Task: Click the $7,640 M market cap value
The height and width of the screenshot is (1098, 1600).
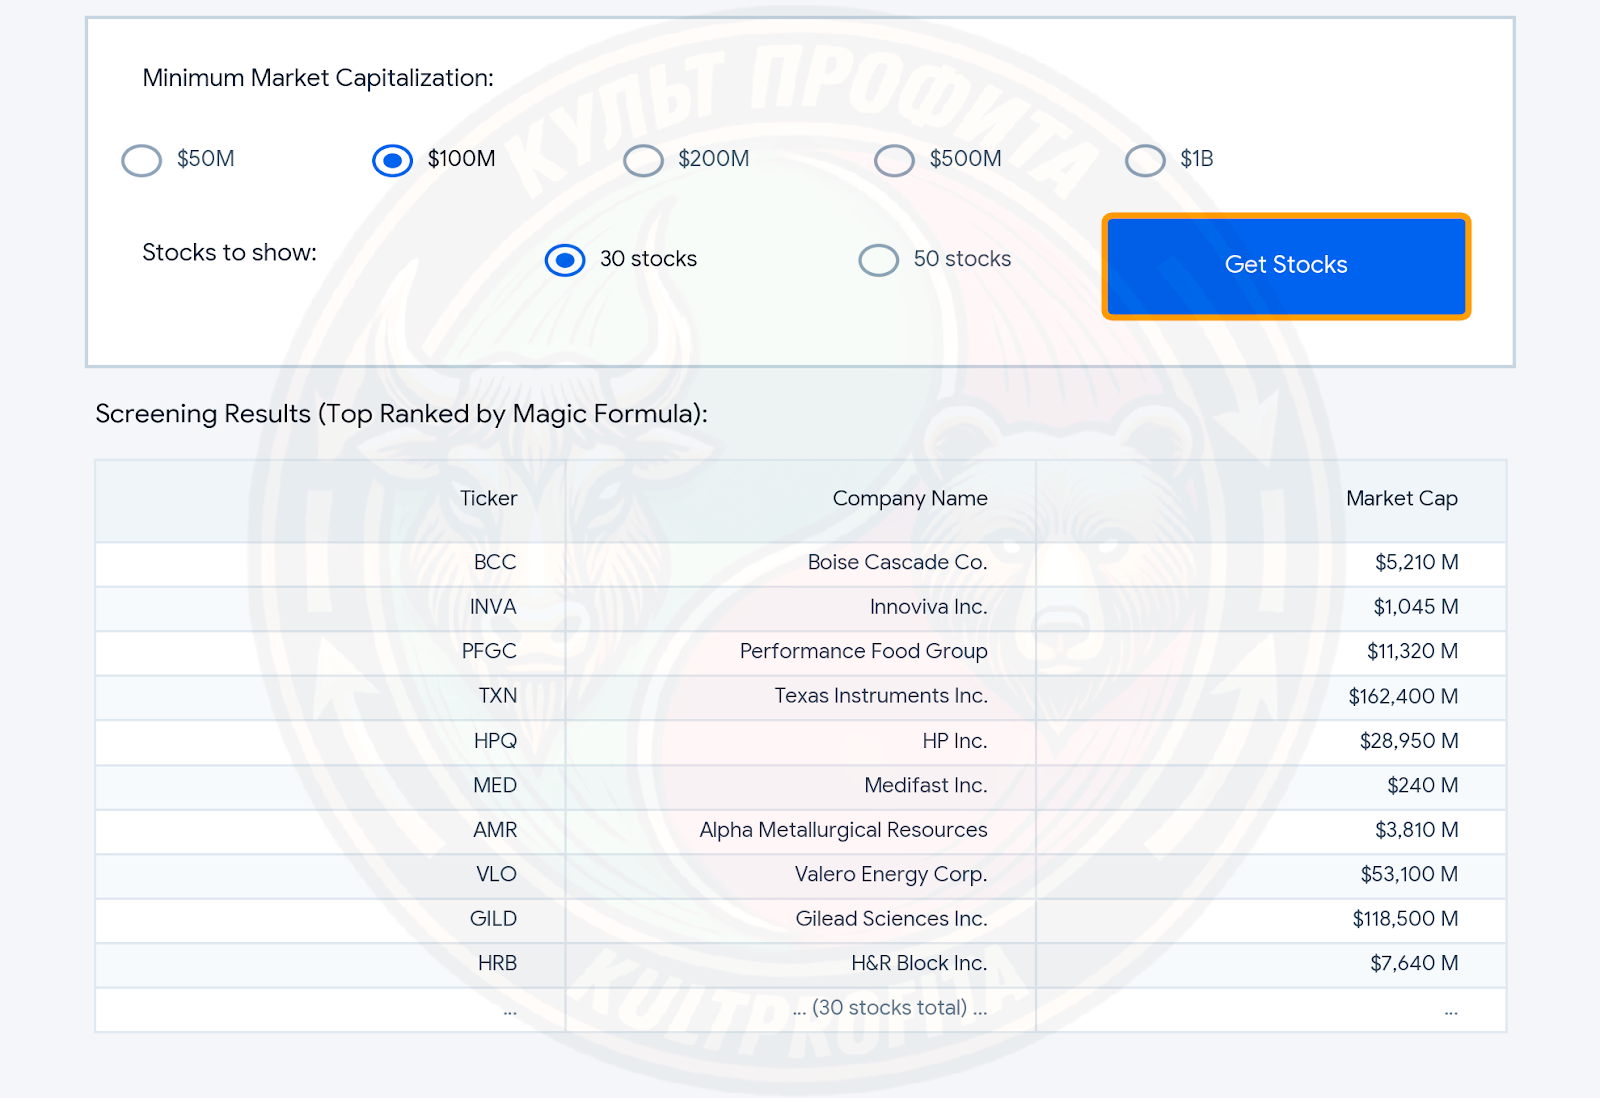Action: (1414, 963)
